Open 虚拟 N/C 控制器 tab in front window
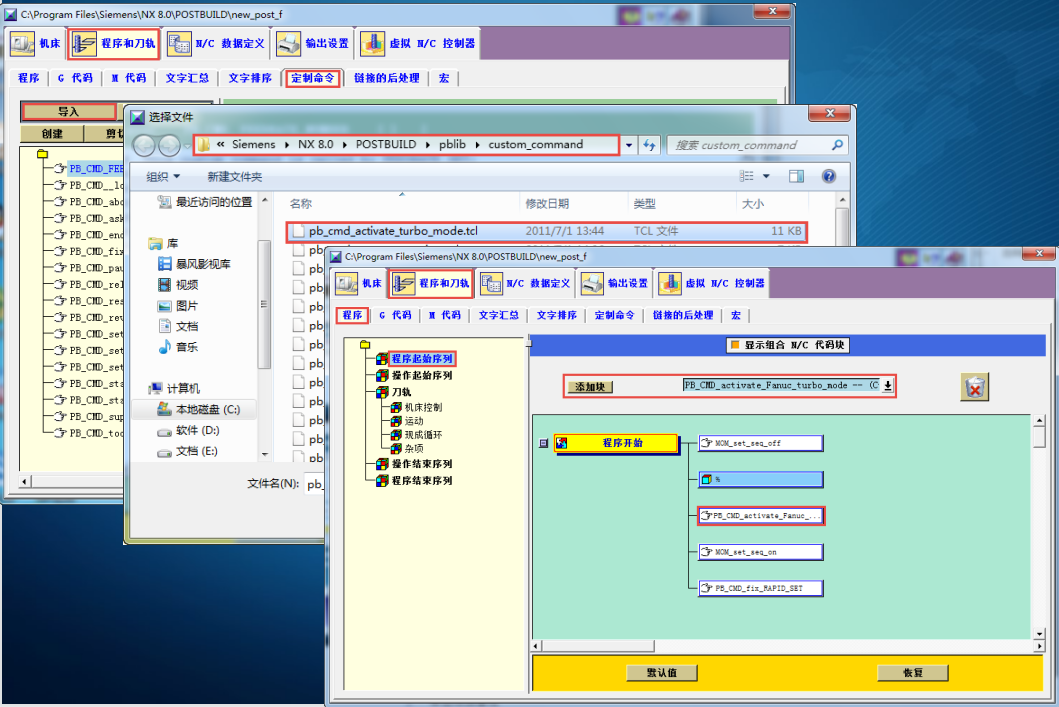1059x707 pixels. tap(713, 284)
